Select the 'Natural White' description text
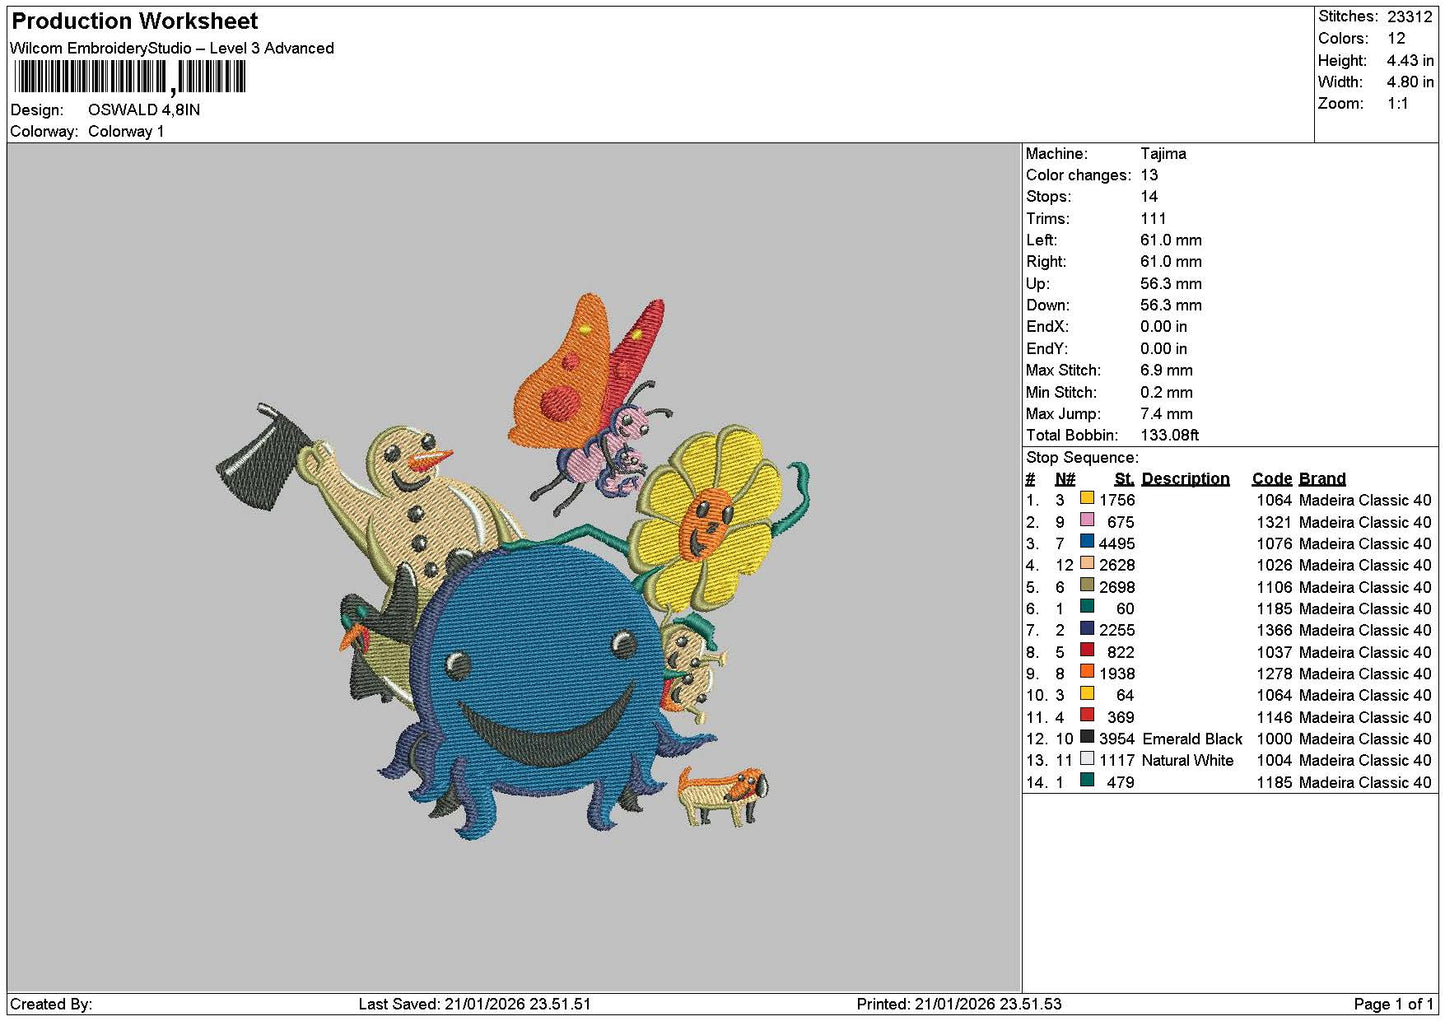 1188,760
